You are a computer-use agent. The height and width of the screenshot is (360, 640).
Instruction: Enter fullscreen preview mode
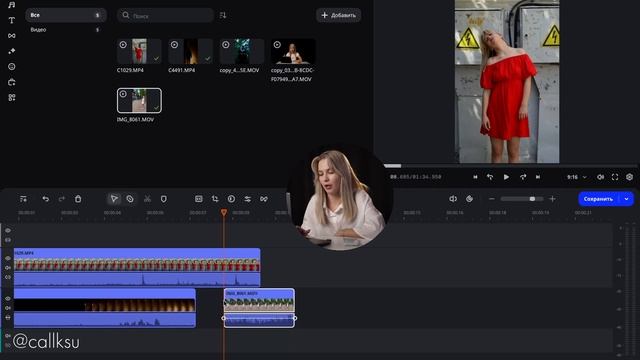coord(615,177)
